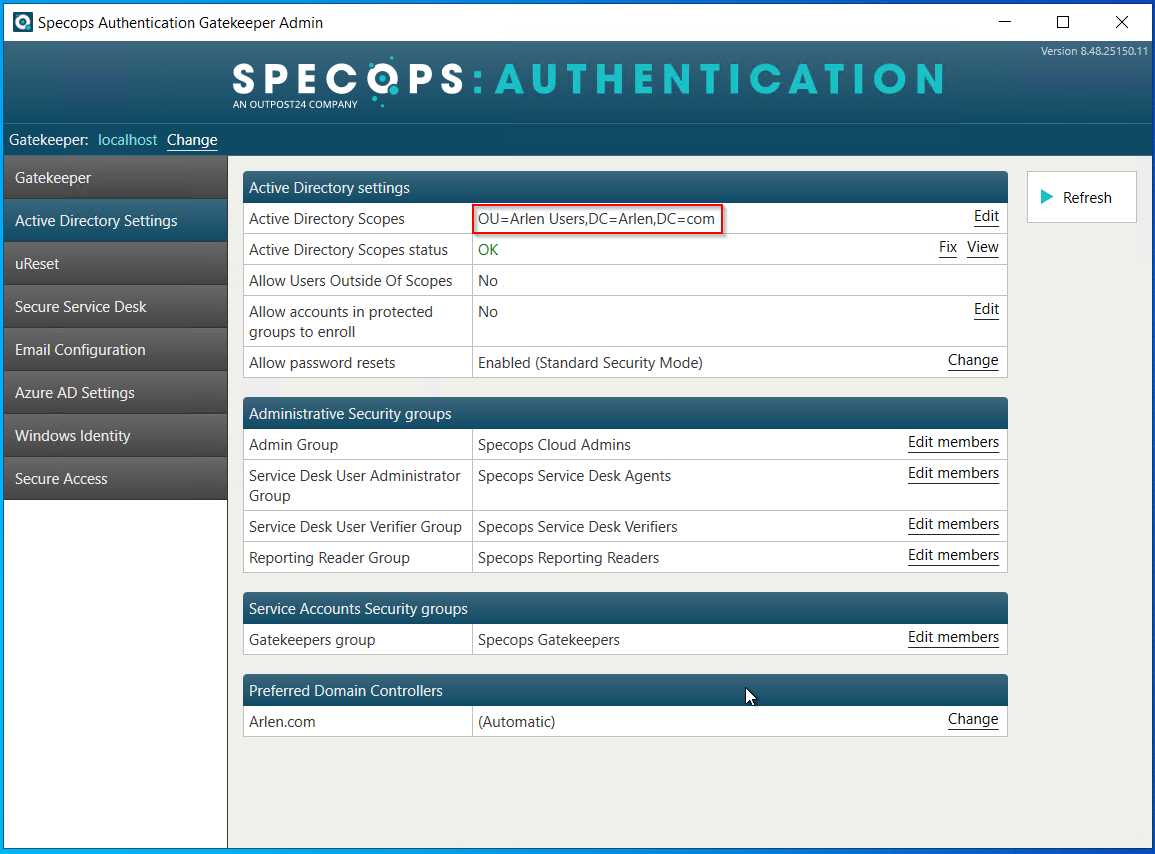This screenshot has width=1155, height=854.
Task: Click Change next to Gatekeeper localhost
Action: pyautogui.click(x=192, y=140)
